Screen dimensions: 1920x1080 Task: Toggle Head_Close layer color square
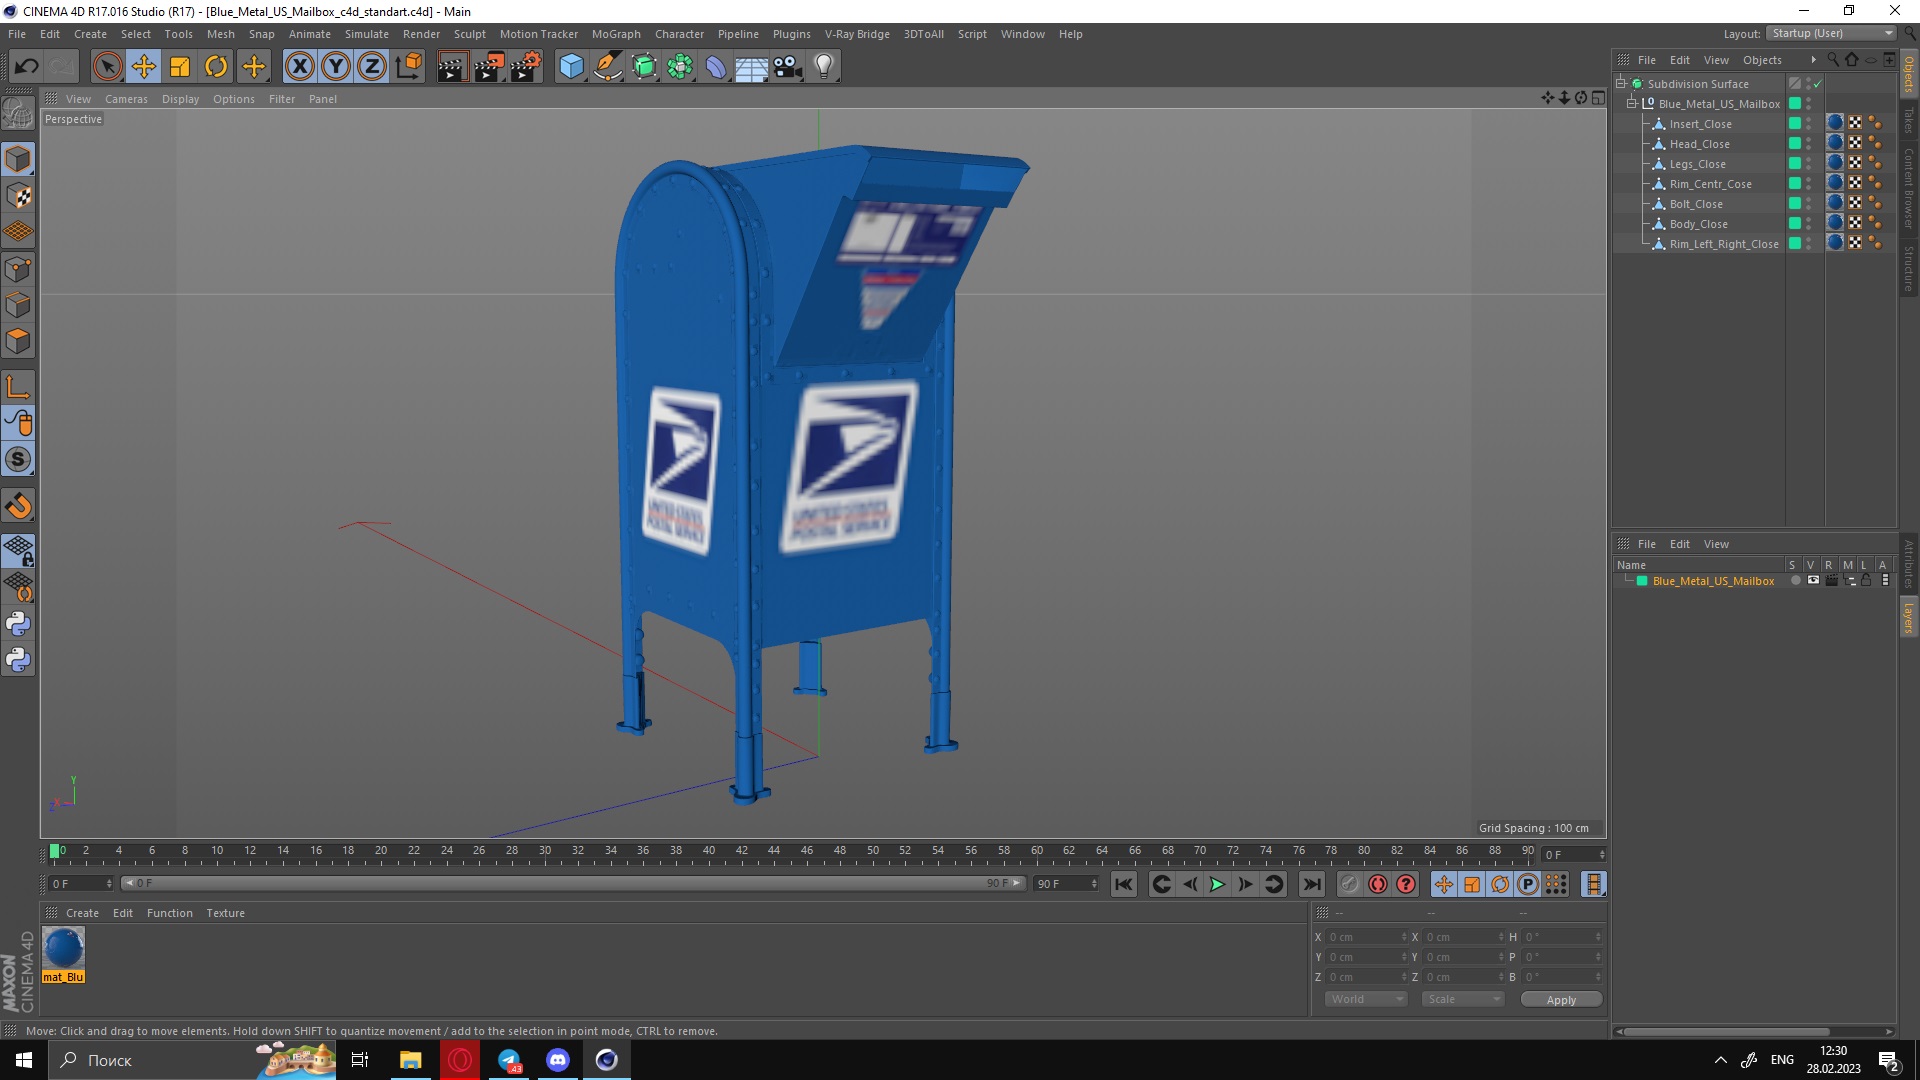[x=1795, y=144]
